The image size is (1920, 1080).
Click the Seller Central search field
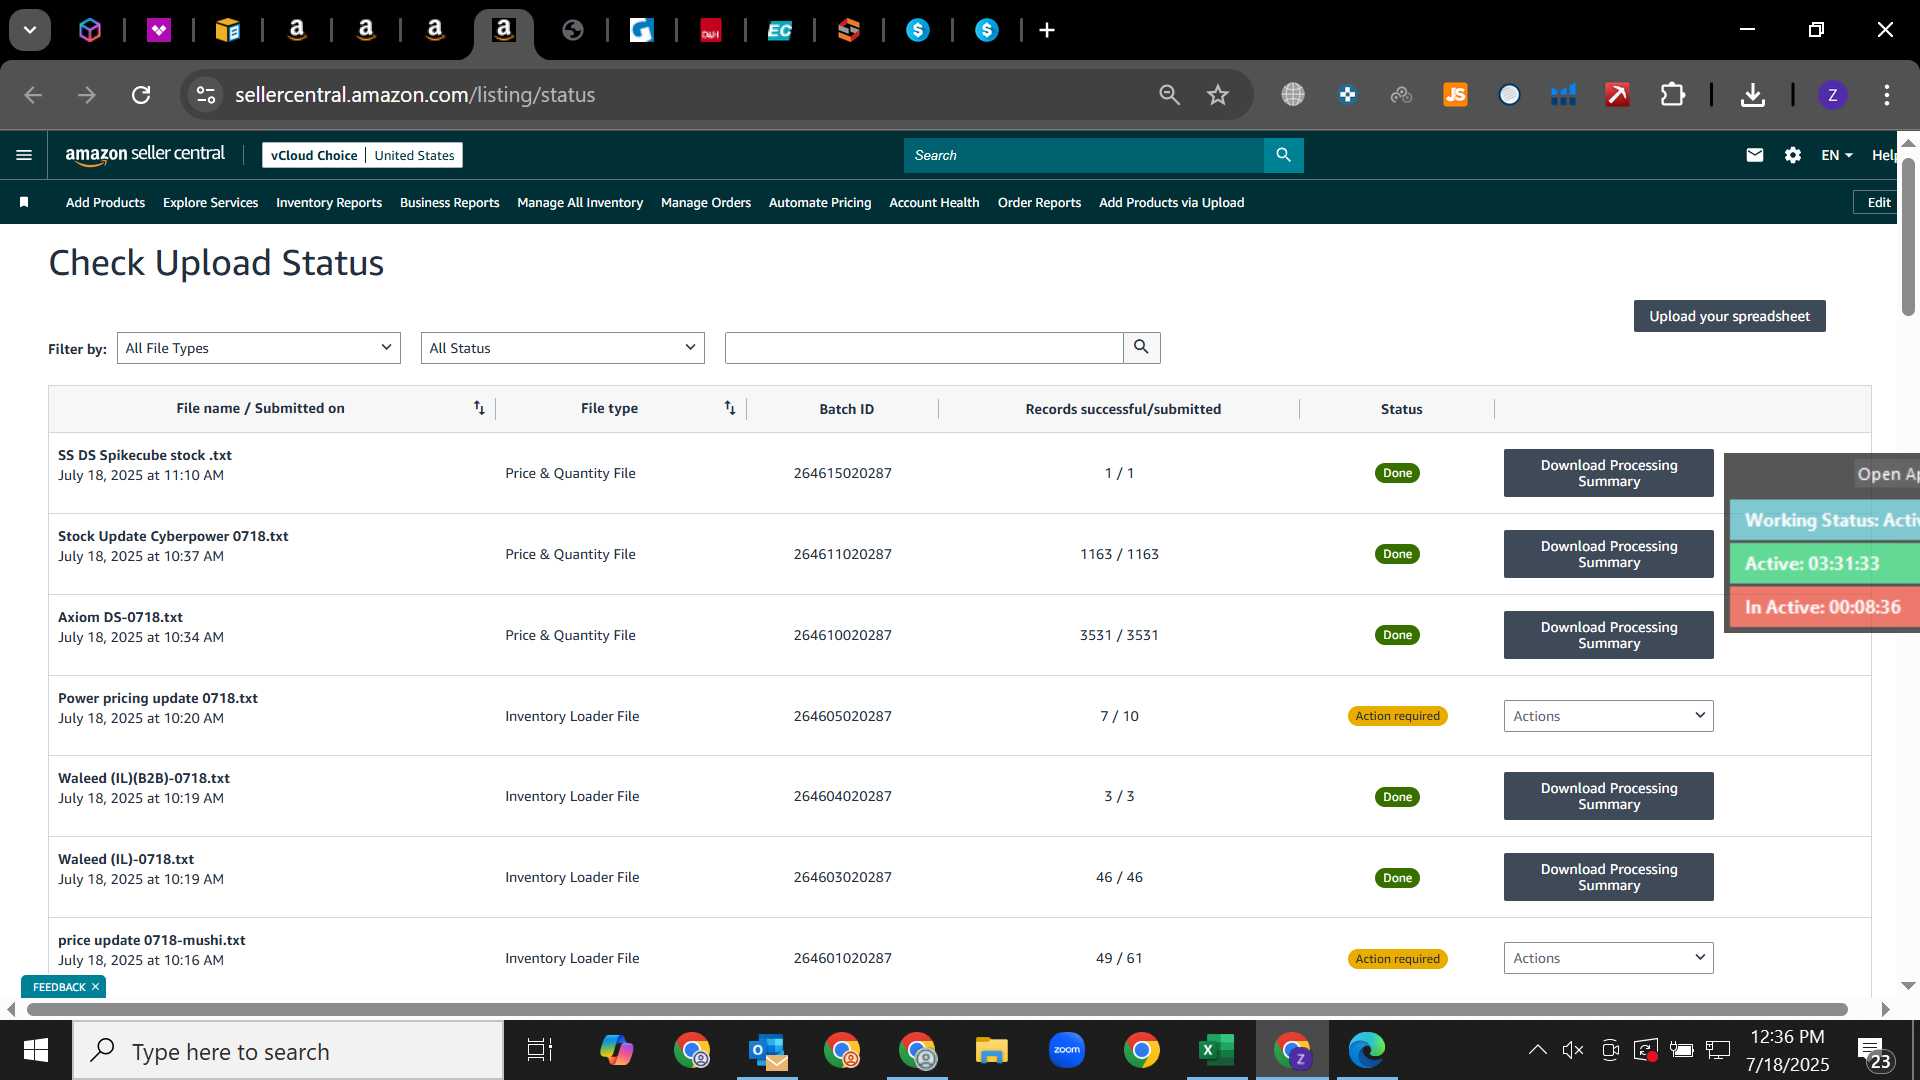[x=1084, y=155]
